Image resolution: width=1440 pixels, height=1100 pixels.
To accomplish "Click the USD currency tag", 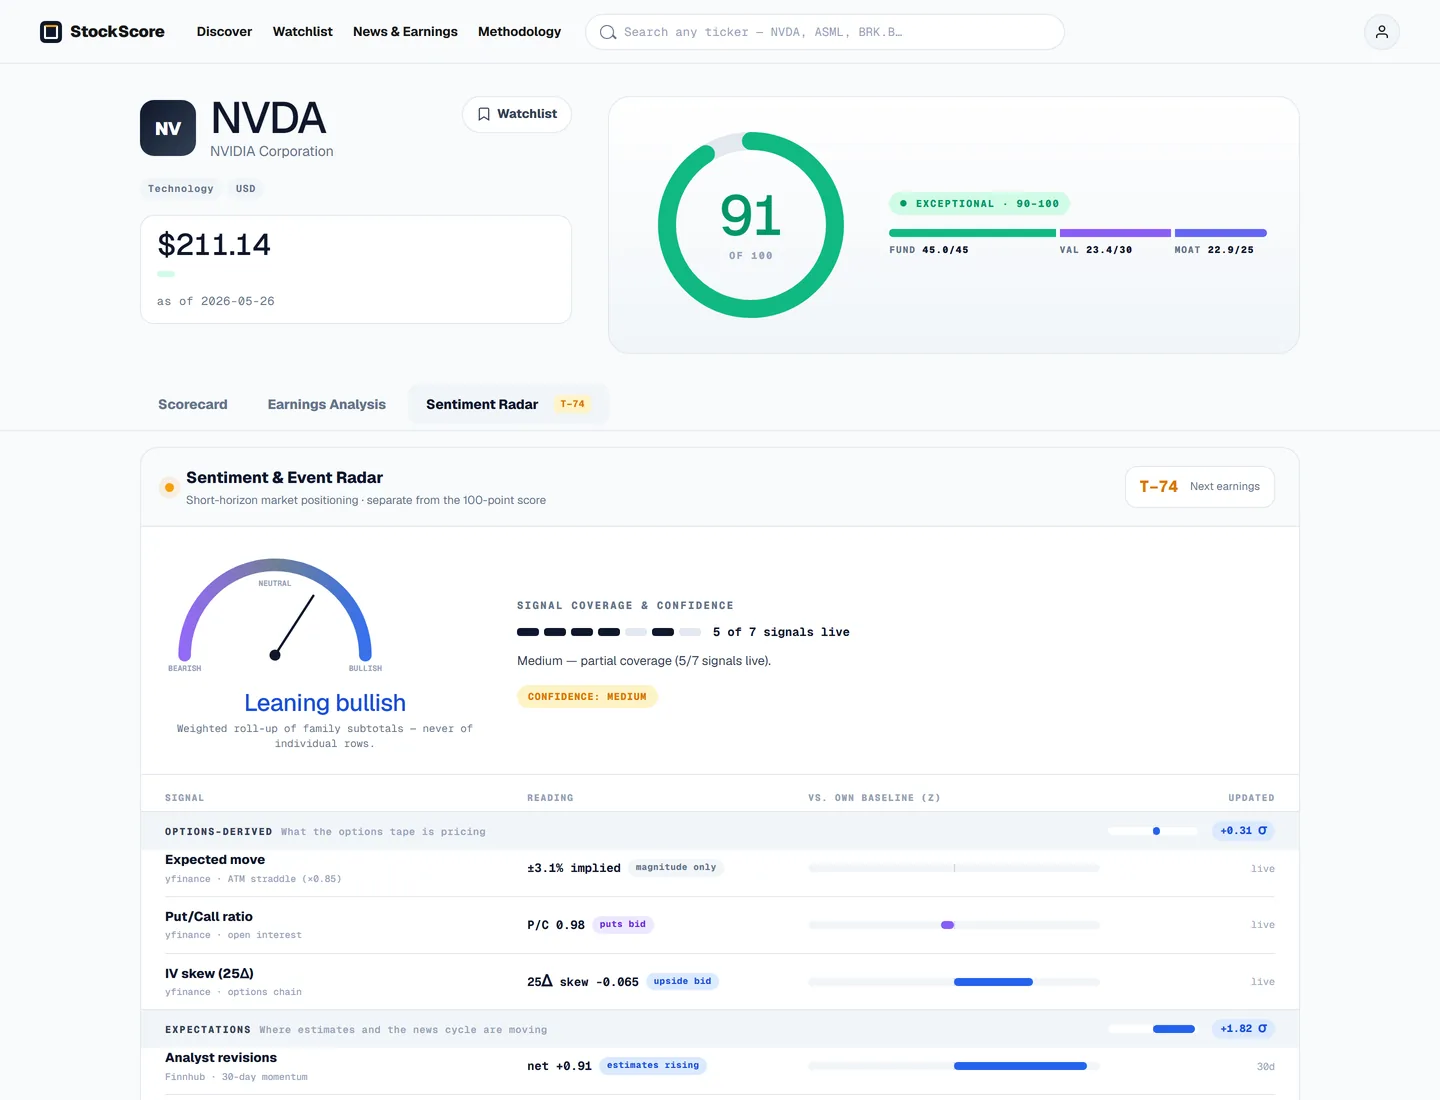I will pyautogui.click(x=246, y=188).
